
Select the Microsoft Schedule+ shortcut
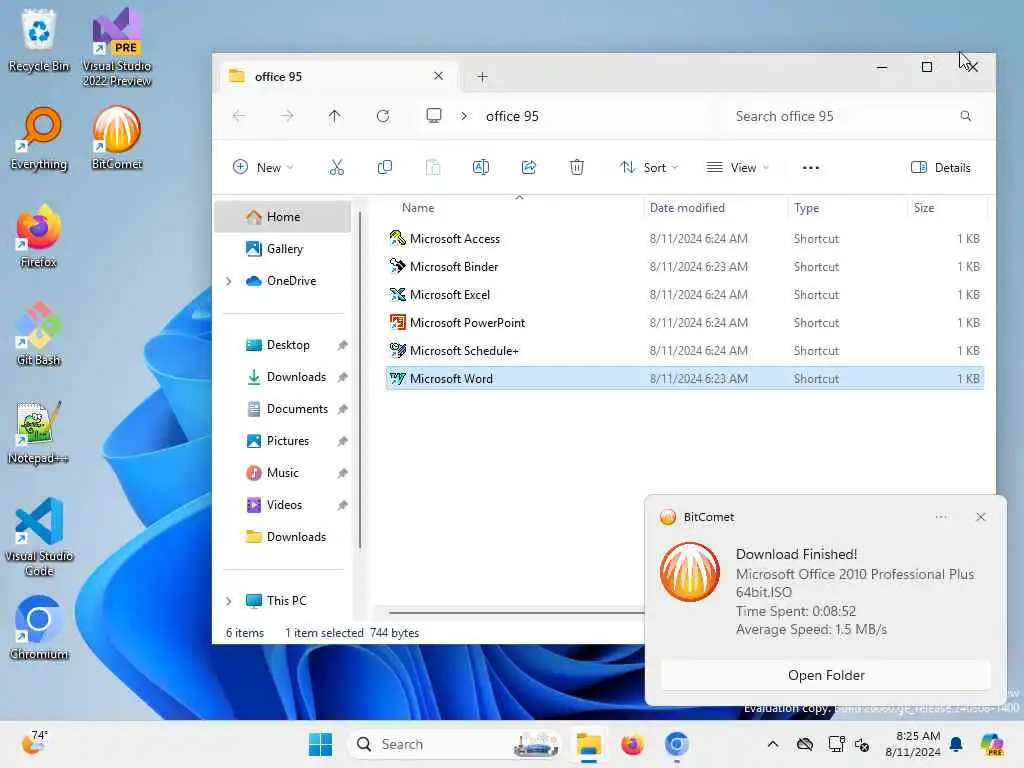point(684,351)
